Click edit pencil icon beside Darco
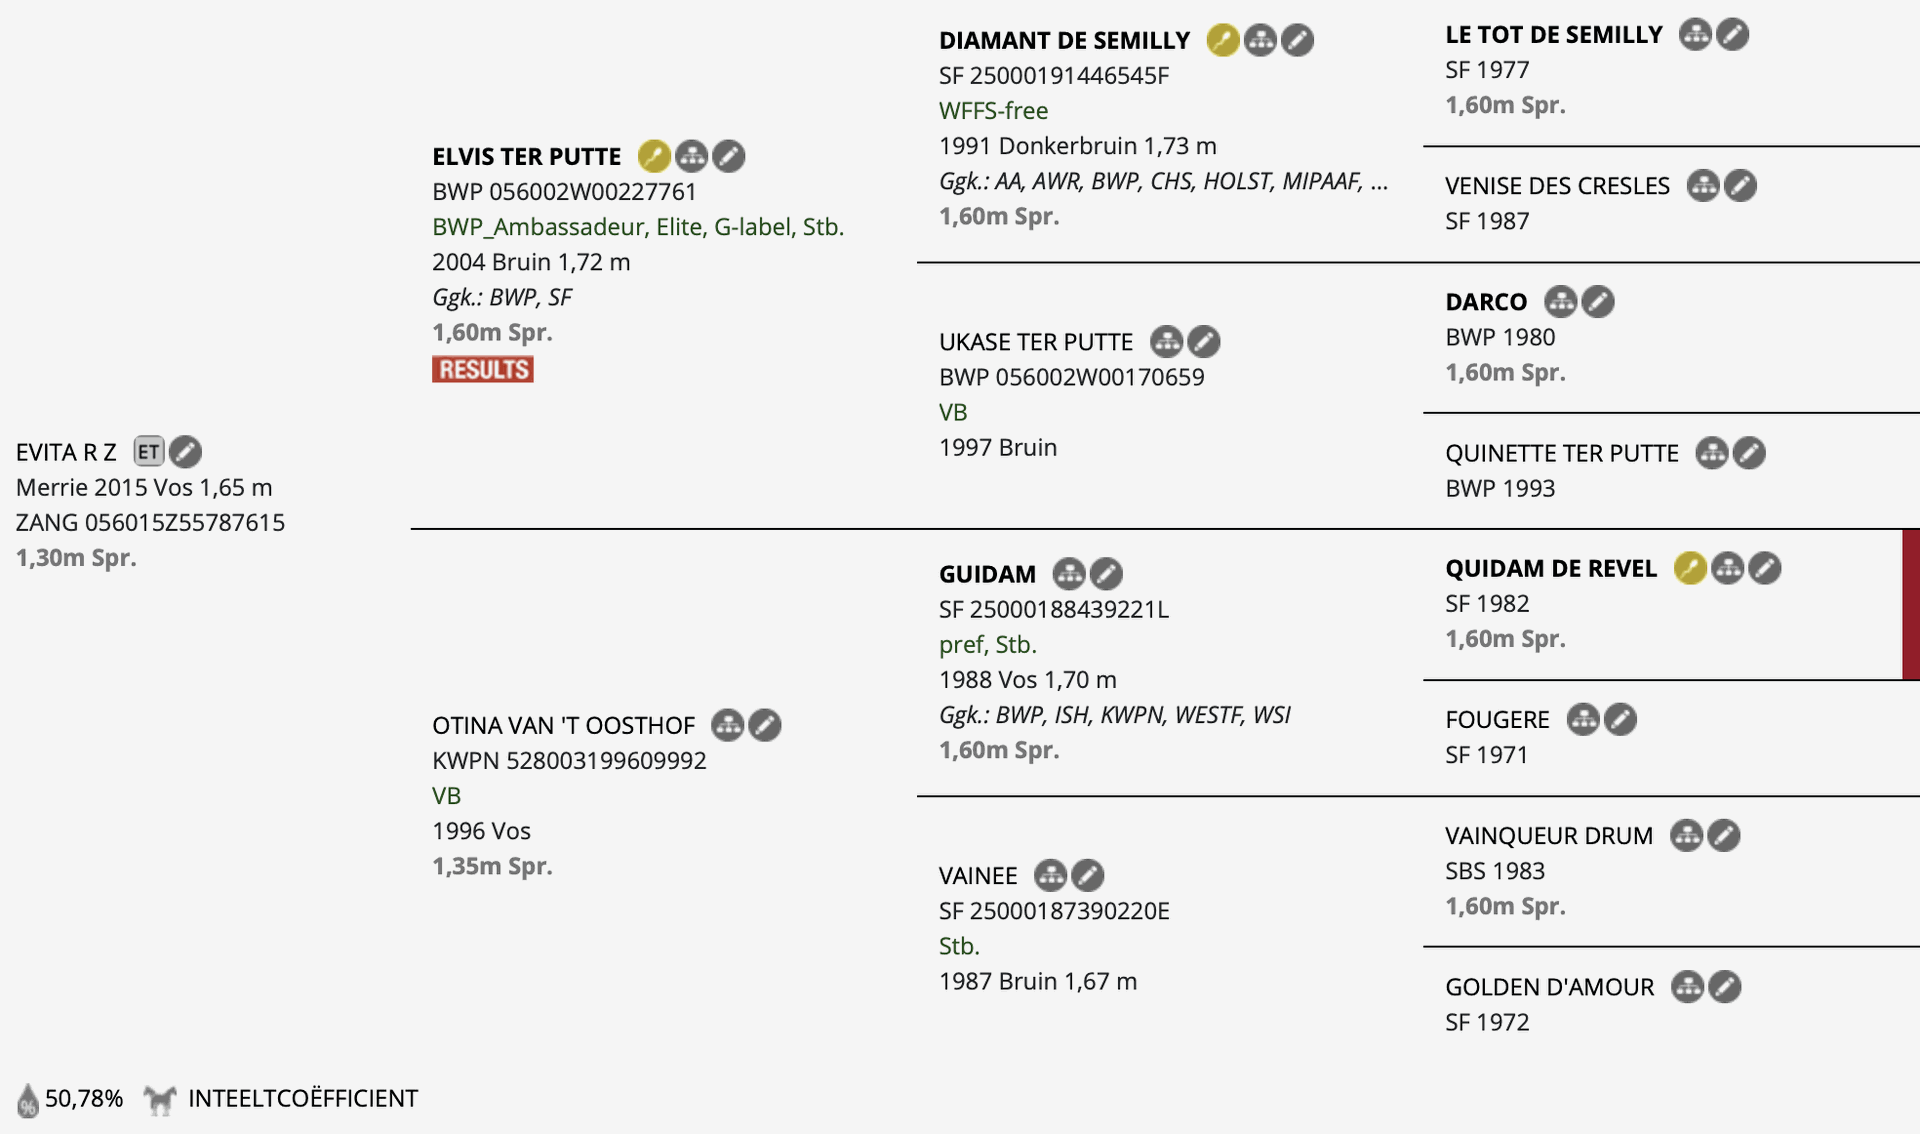1920x1134 pixels. coord(1598,302)
